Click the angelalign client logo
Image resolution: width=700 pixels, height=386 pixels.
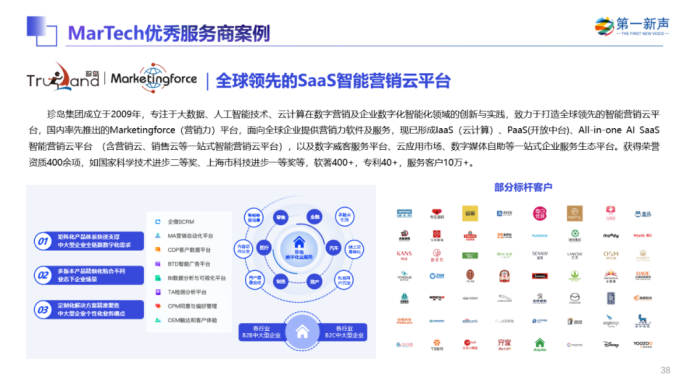[x=611, y=321]
